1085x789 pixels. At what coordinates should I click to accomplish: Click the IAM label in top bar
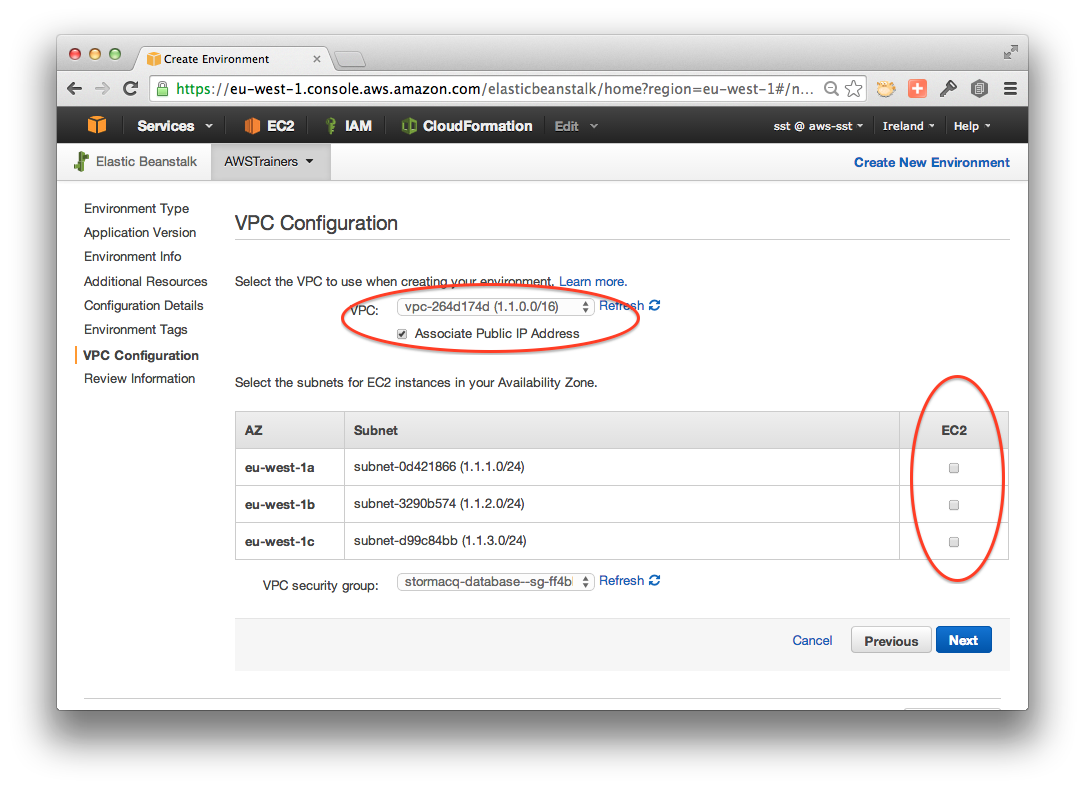[358, 126]
